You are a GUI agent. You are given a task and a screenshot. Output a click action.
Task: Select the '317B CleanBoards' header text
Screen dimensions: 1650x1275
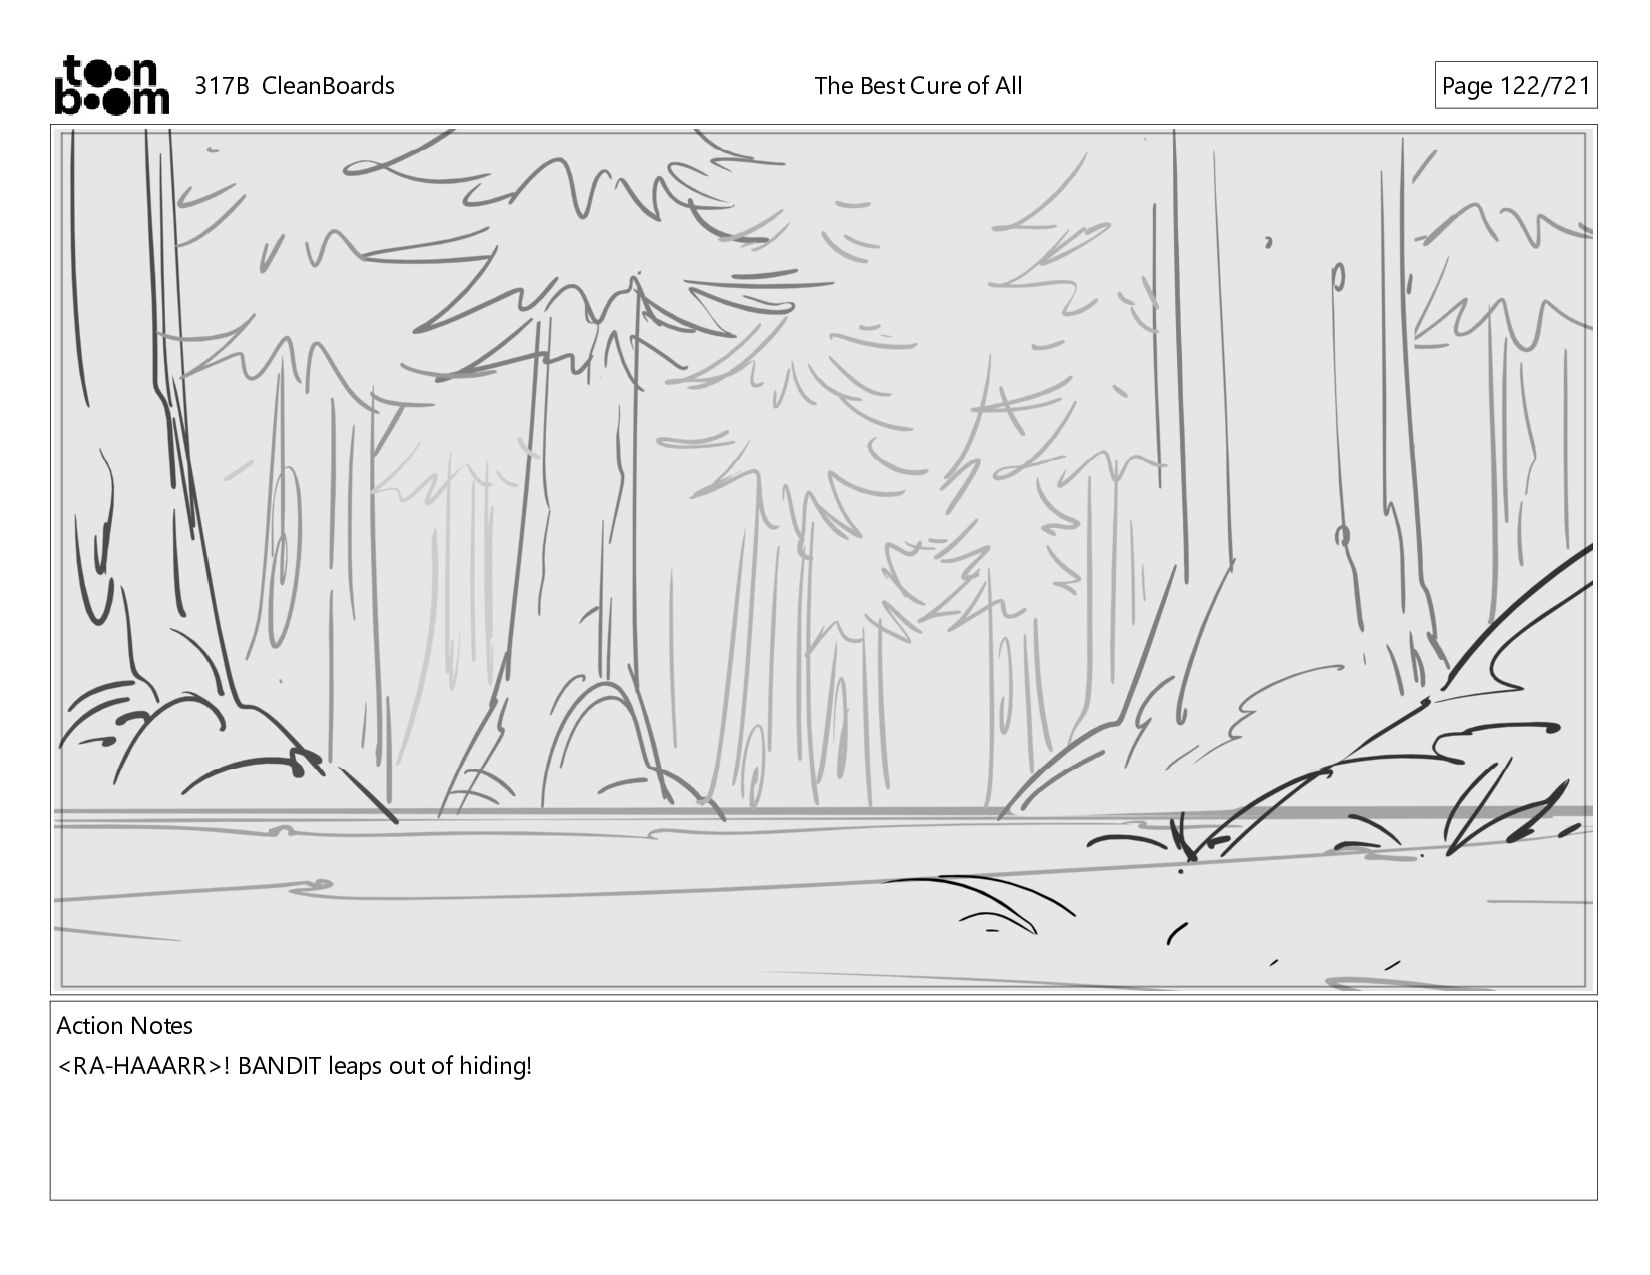pos(294,86)
